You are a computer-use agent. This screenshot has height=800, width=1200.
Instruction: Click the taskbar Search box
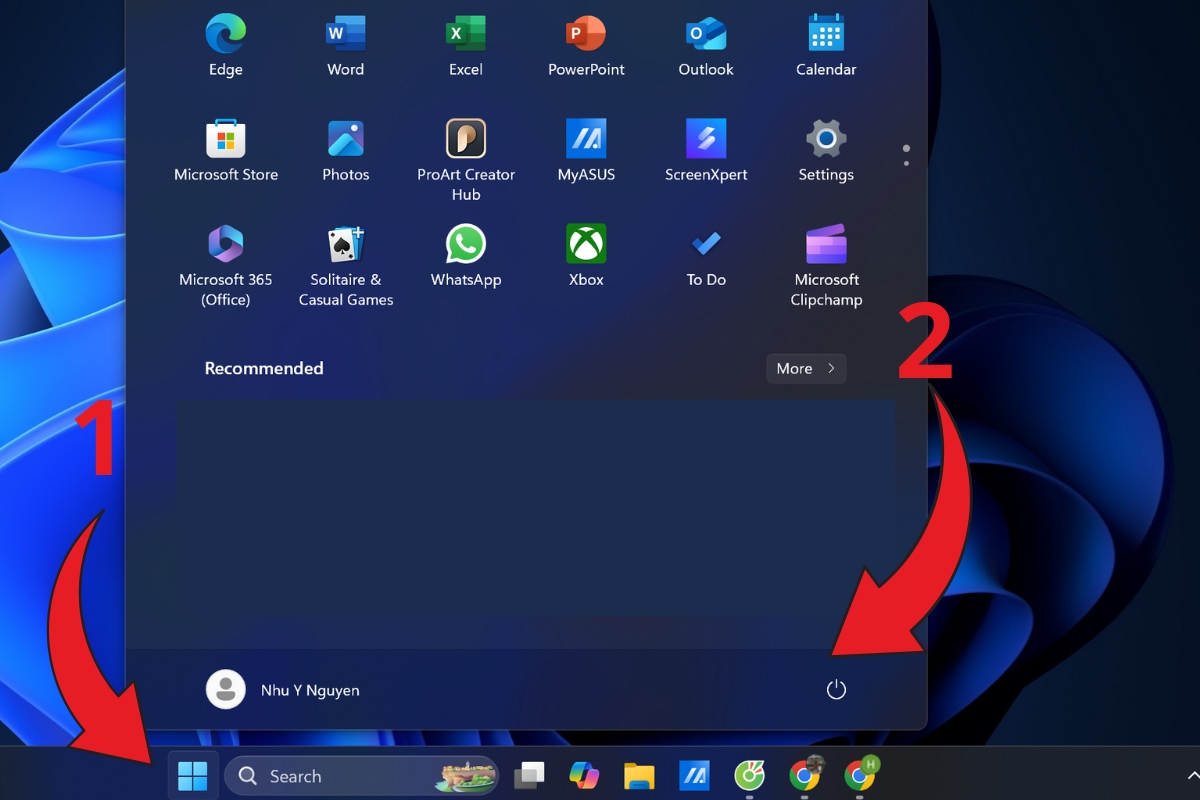361,775
